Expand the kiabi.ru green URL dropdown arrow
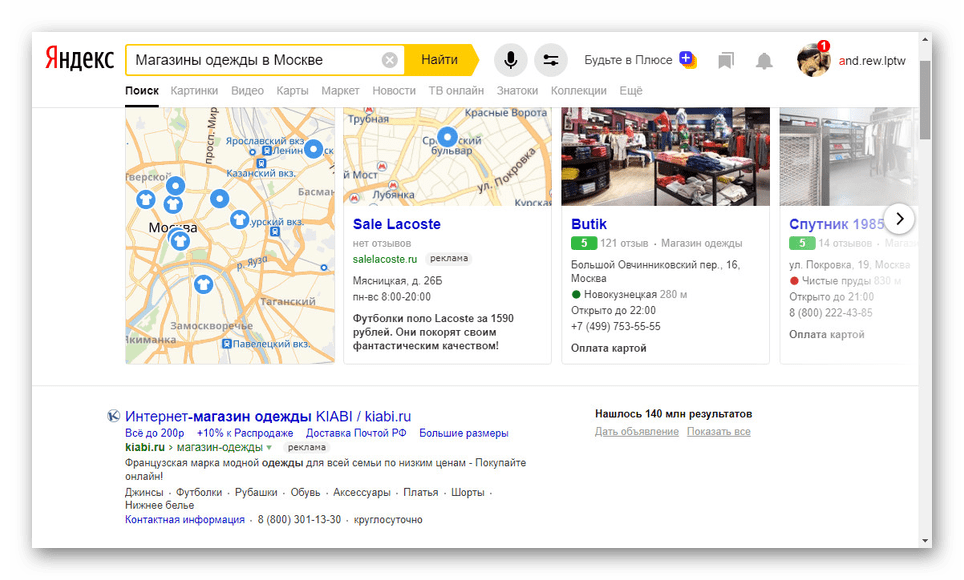 269,448
